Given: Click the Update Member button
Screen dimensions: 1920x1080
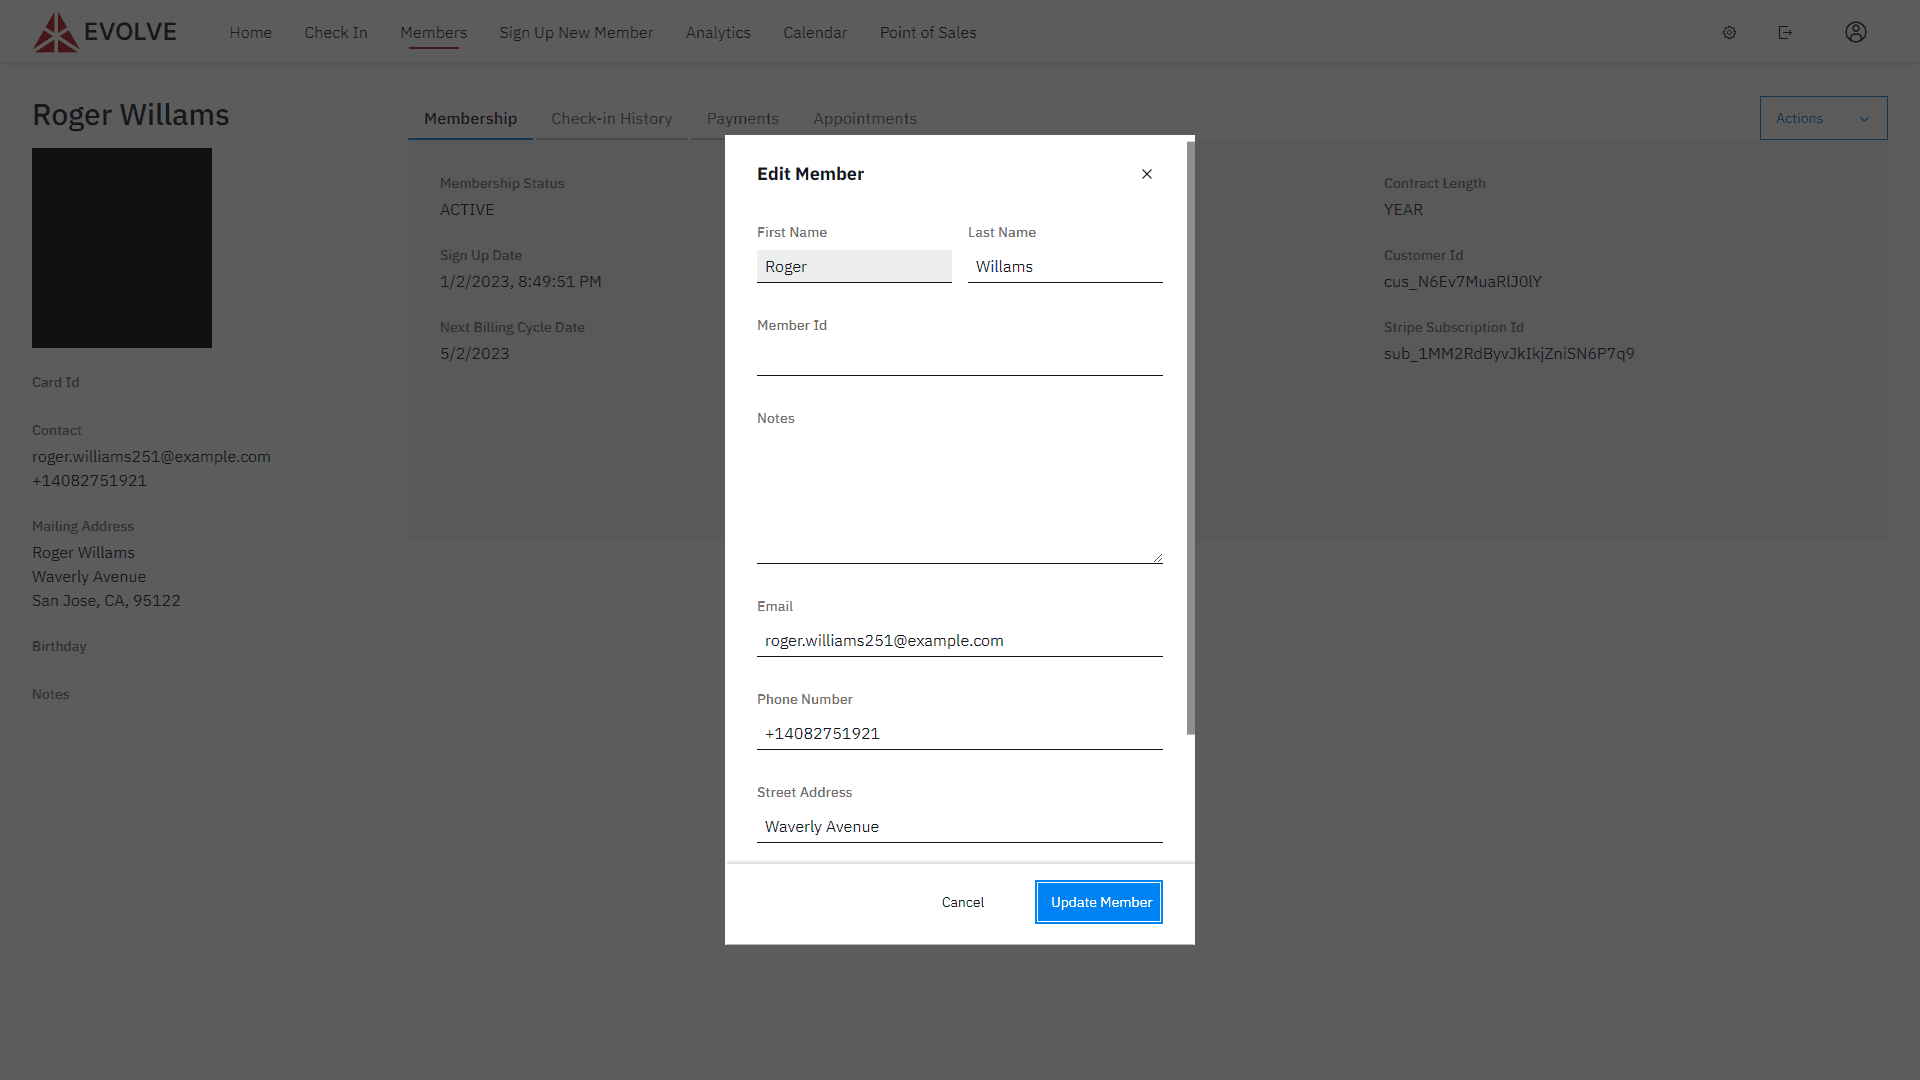Looking at the screenshot, I should pos(1098,901).
